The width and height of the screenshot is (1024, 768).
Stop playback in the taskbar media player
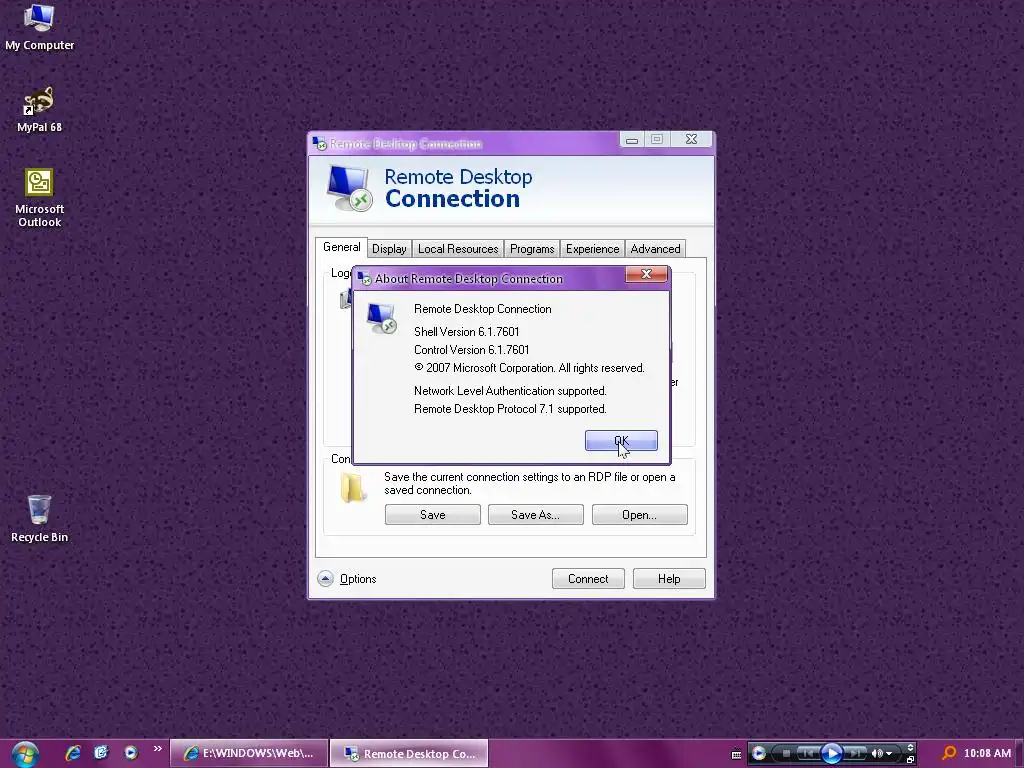coord(786,754)
